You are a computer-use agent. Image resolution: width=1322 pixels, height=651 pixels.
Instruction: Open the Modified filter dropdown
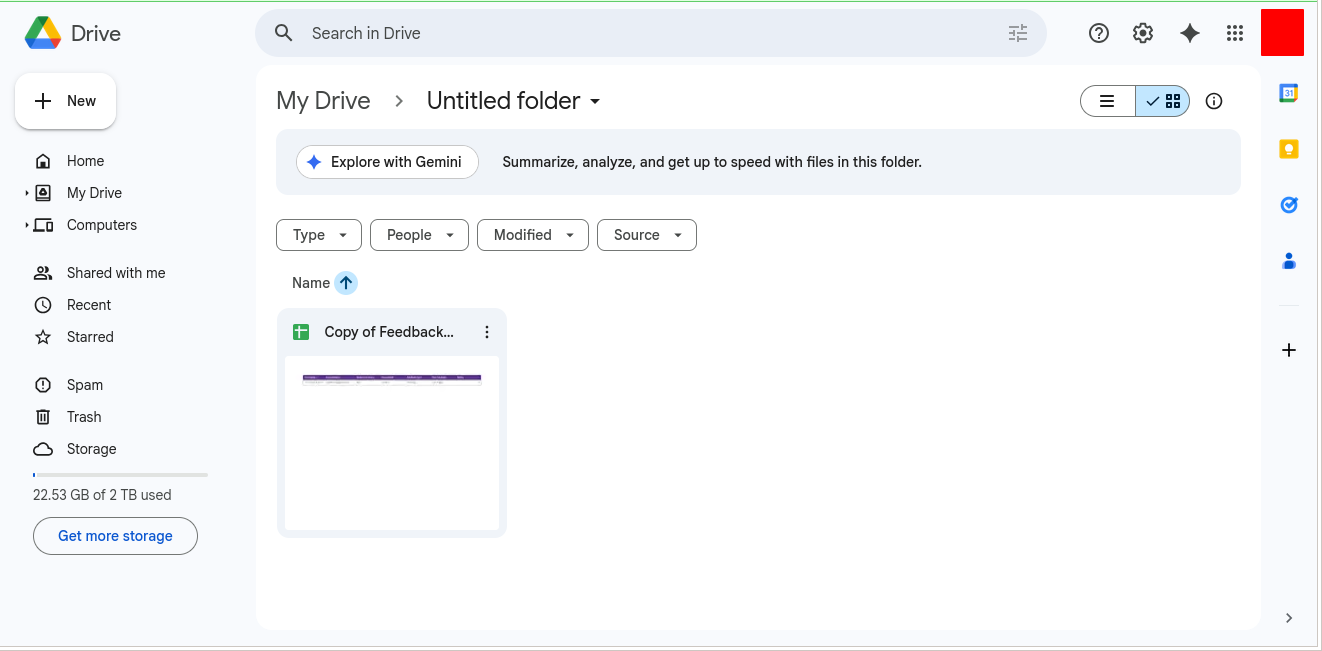[532, 234]
